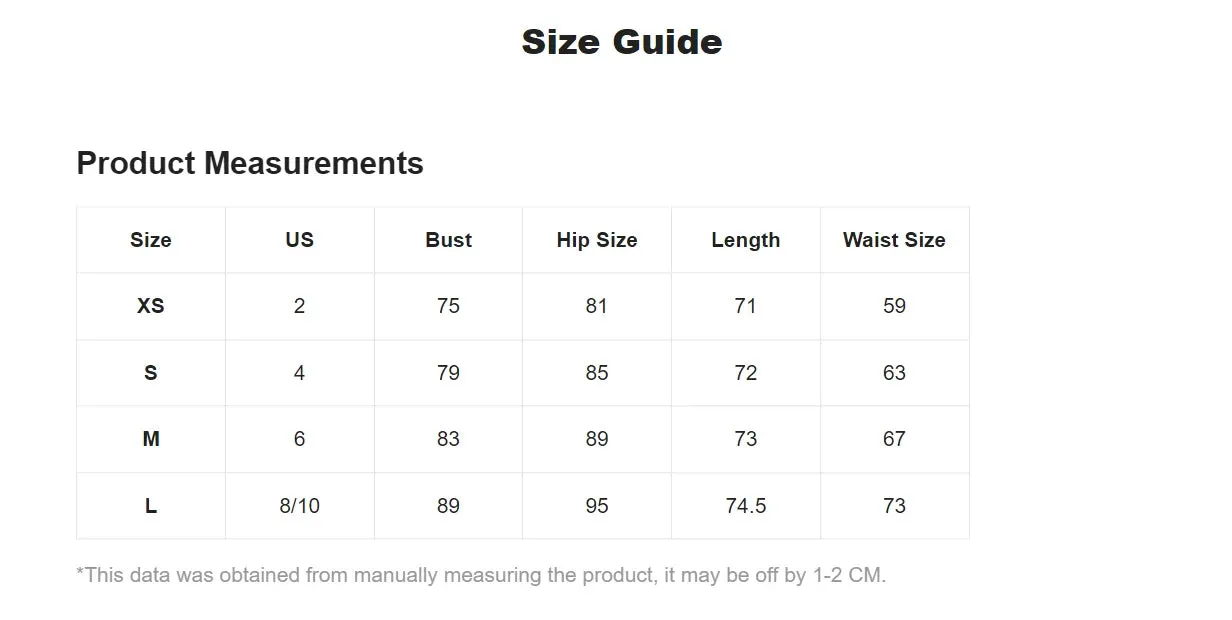Click the L size row label
1232x620 pixels.
[151, 506]
